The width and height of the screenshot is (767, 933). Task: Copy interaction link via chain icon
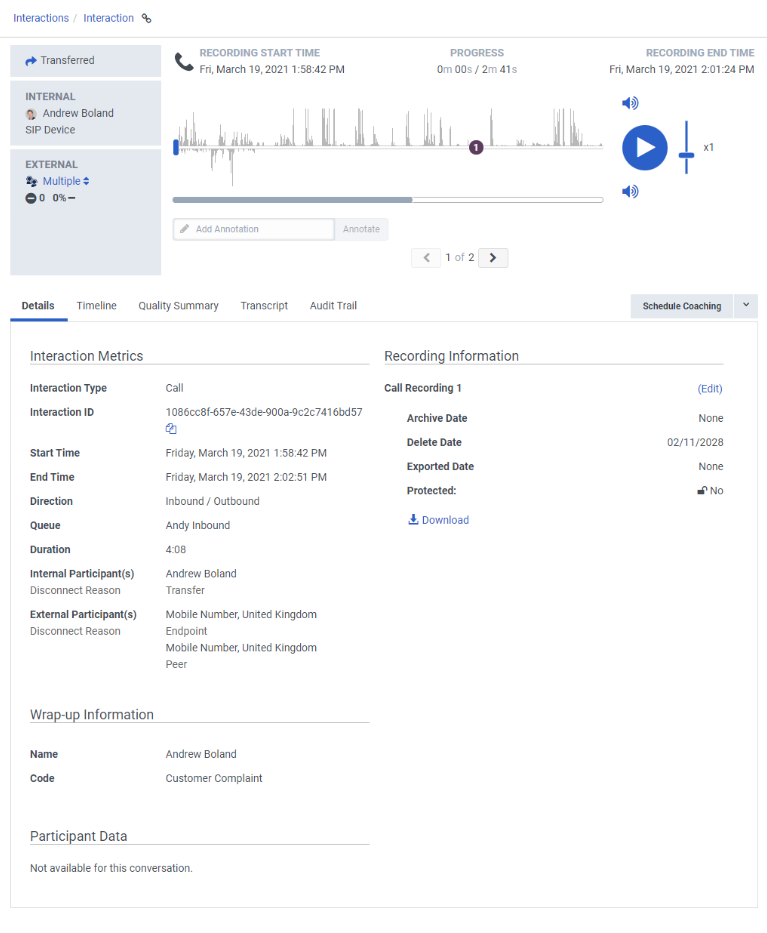click(147, 18)
